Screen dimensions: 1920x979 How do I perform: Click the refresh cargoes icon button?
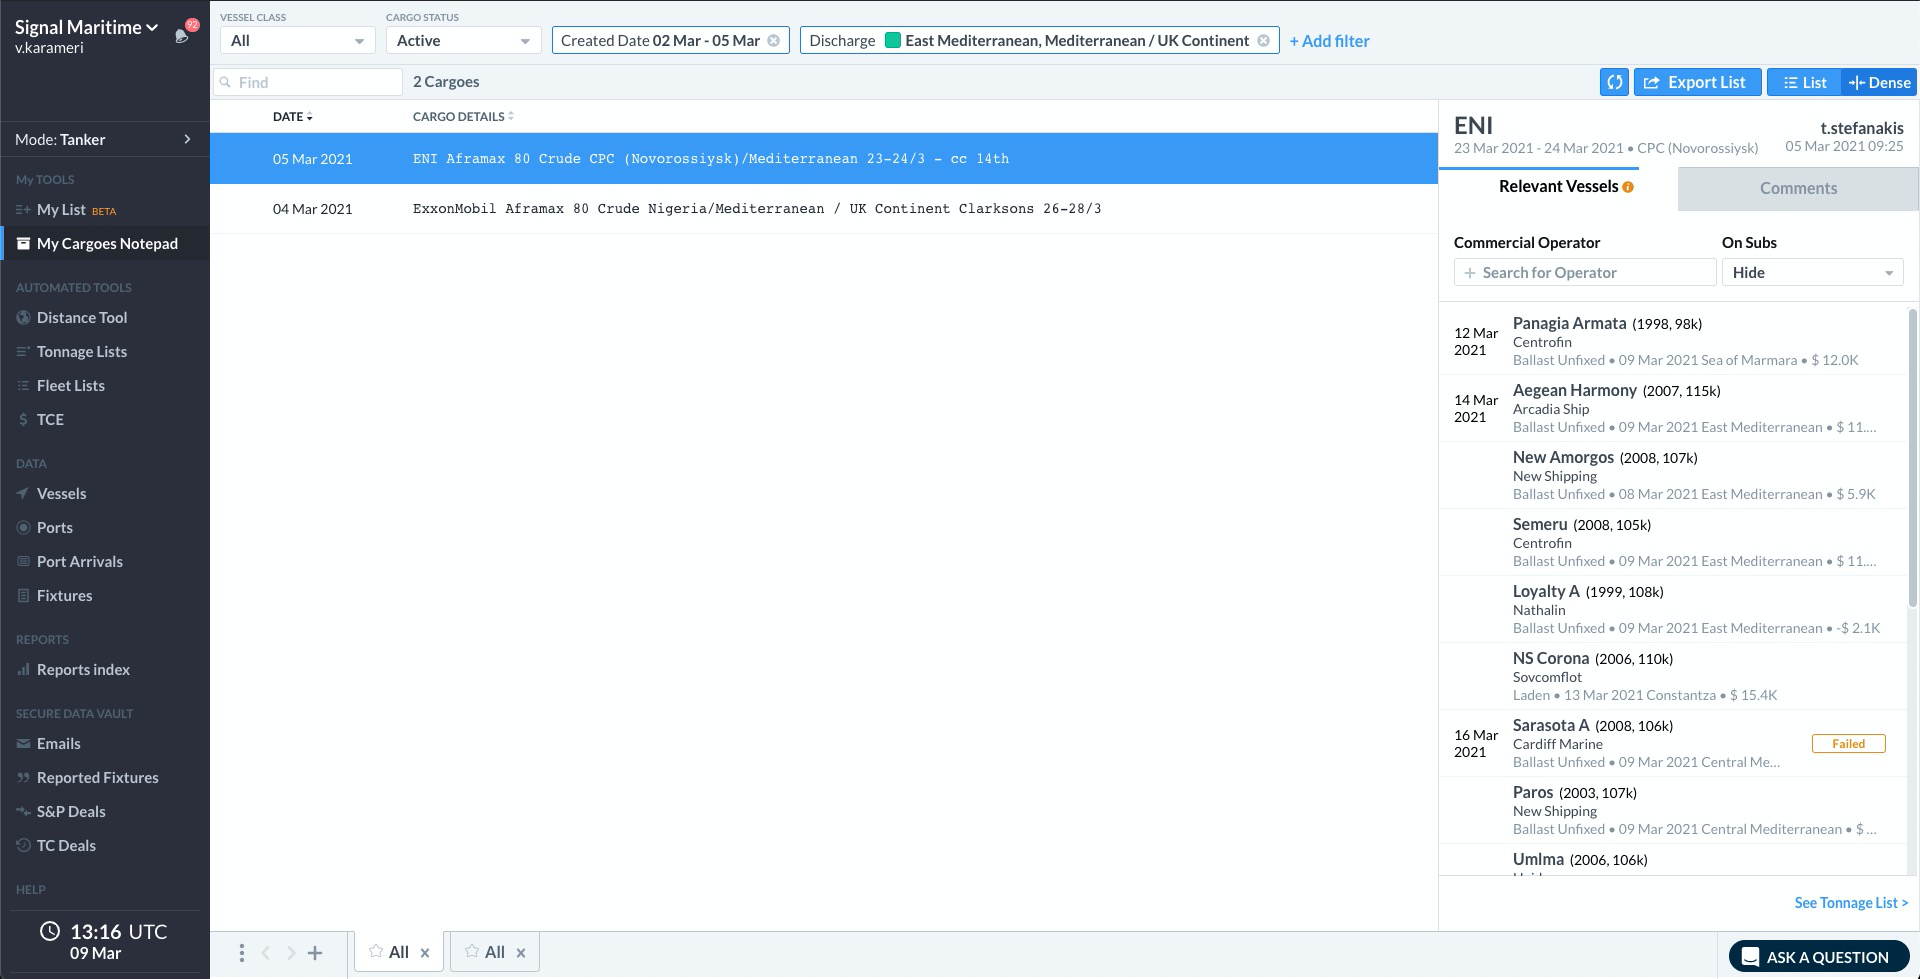click(1614, 82)
